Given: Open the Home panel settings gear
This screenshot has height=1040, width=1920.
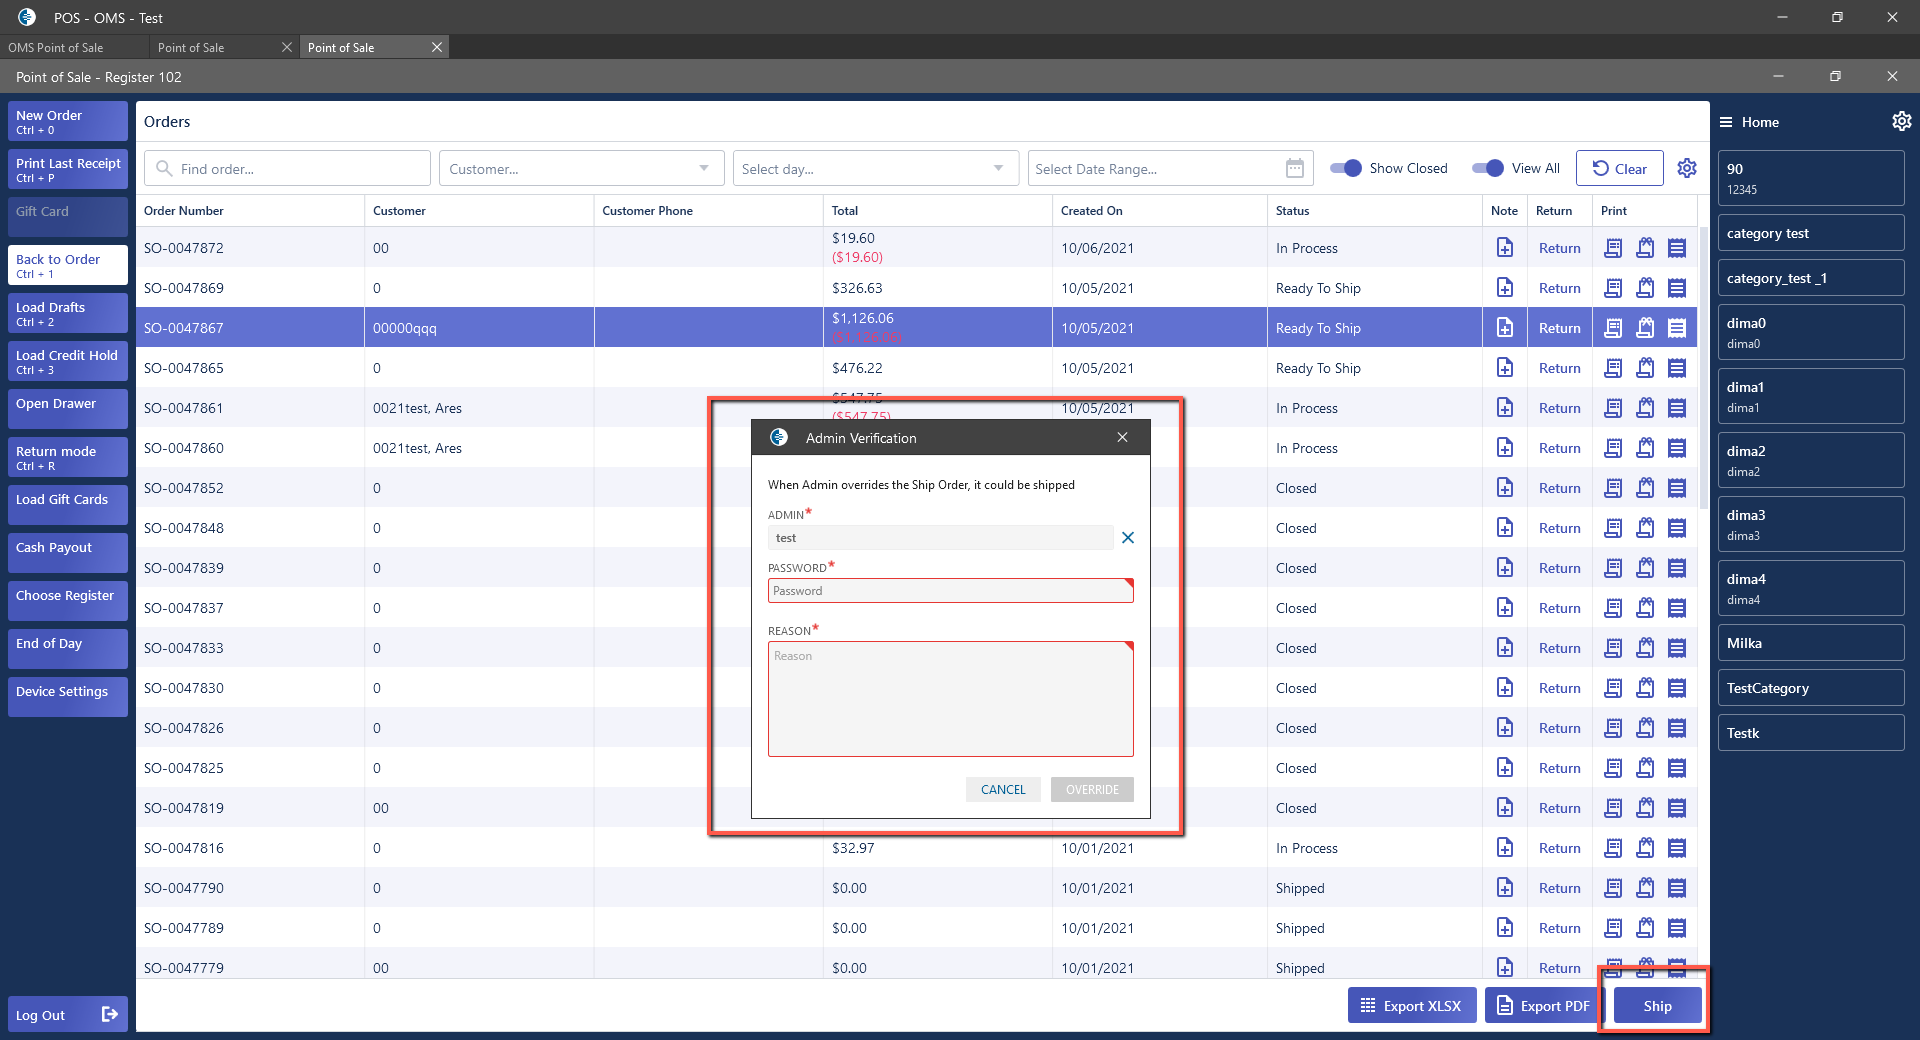Looking at the screenshot, I should click(1901, 121).
